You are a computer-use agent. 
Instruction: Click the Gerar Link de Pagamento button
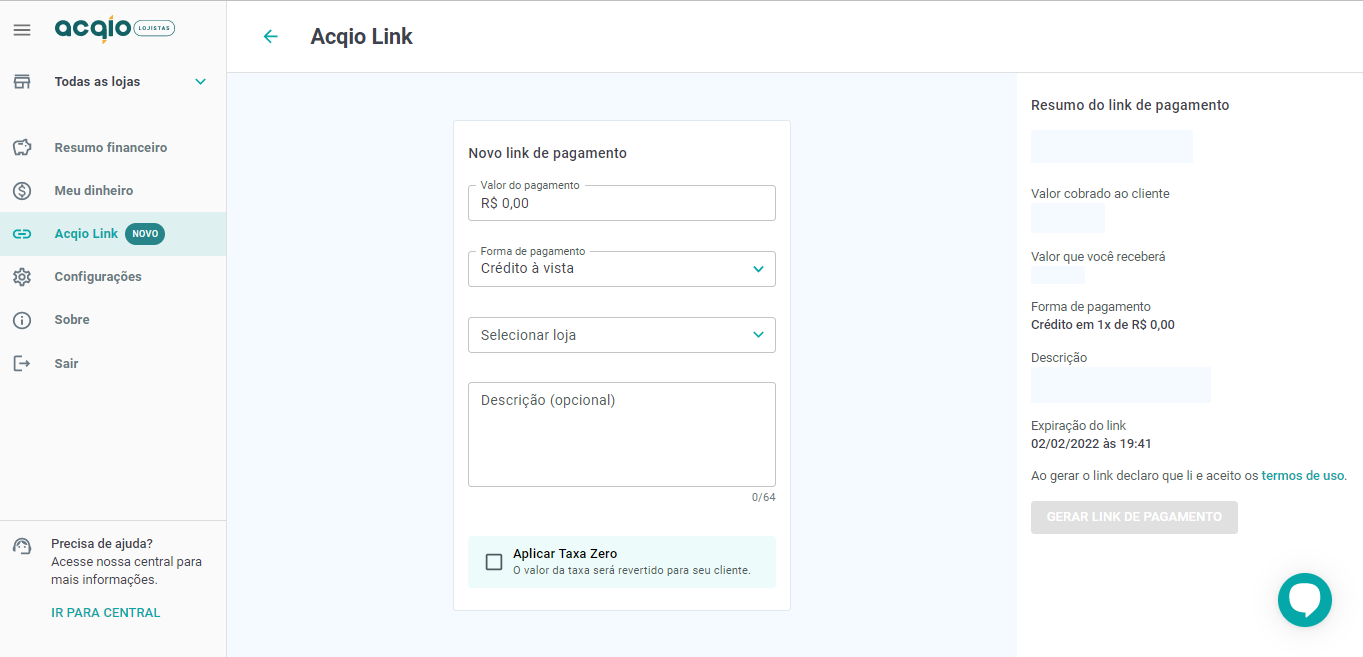pos(1134,517)
